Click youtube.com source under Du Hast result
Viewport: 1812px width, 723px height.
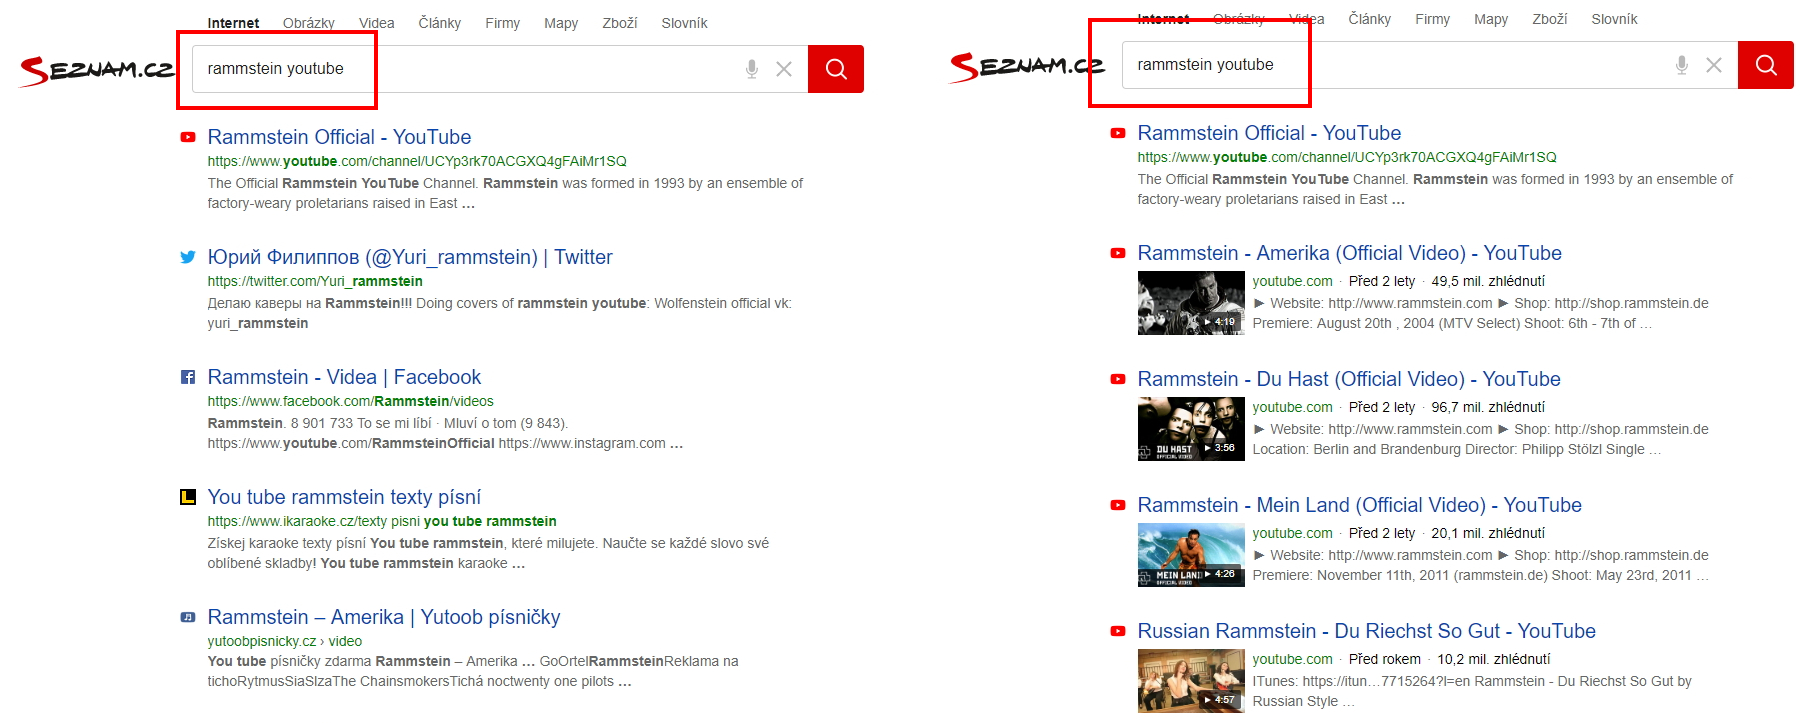coord(1292,407)
